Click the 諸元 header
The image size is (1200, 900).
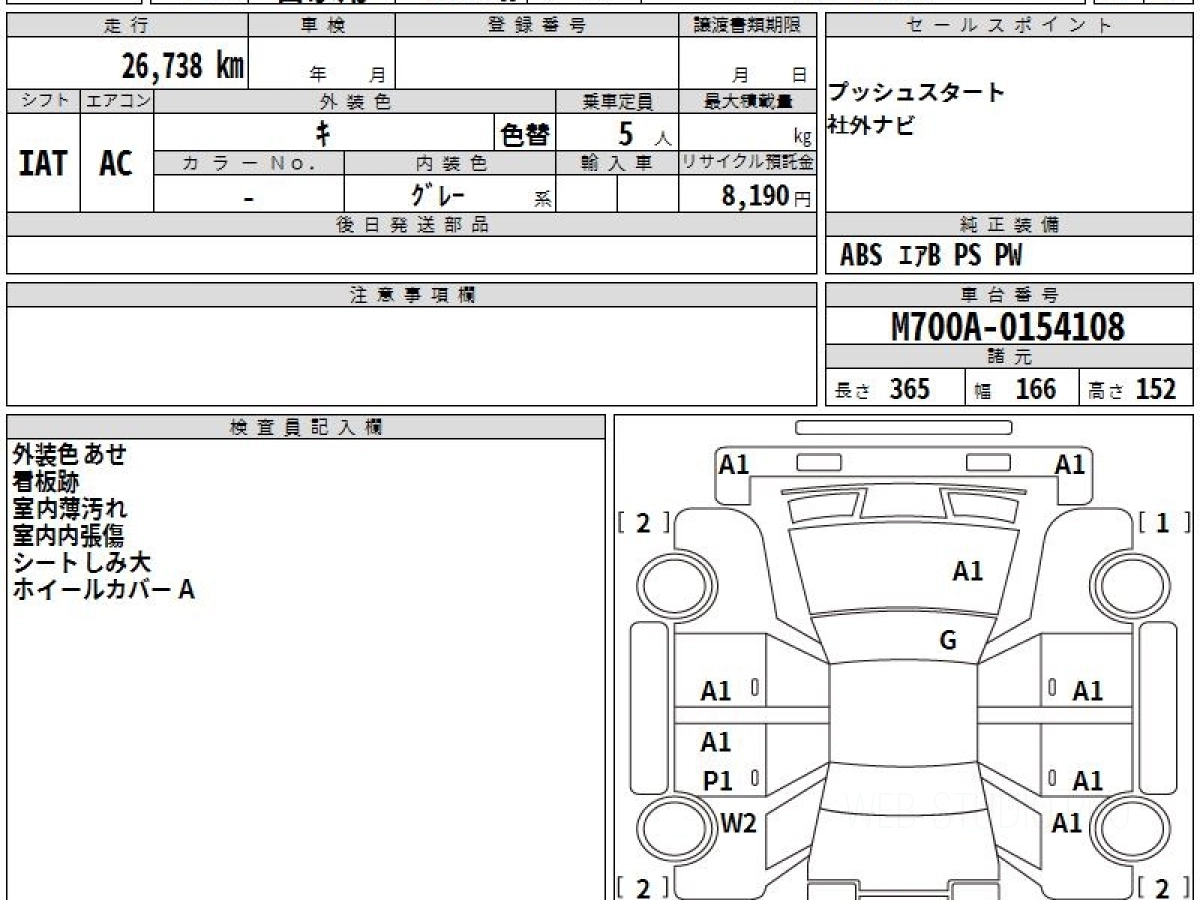pos(1010,357)
